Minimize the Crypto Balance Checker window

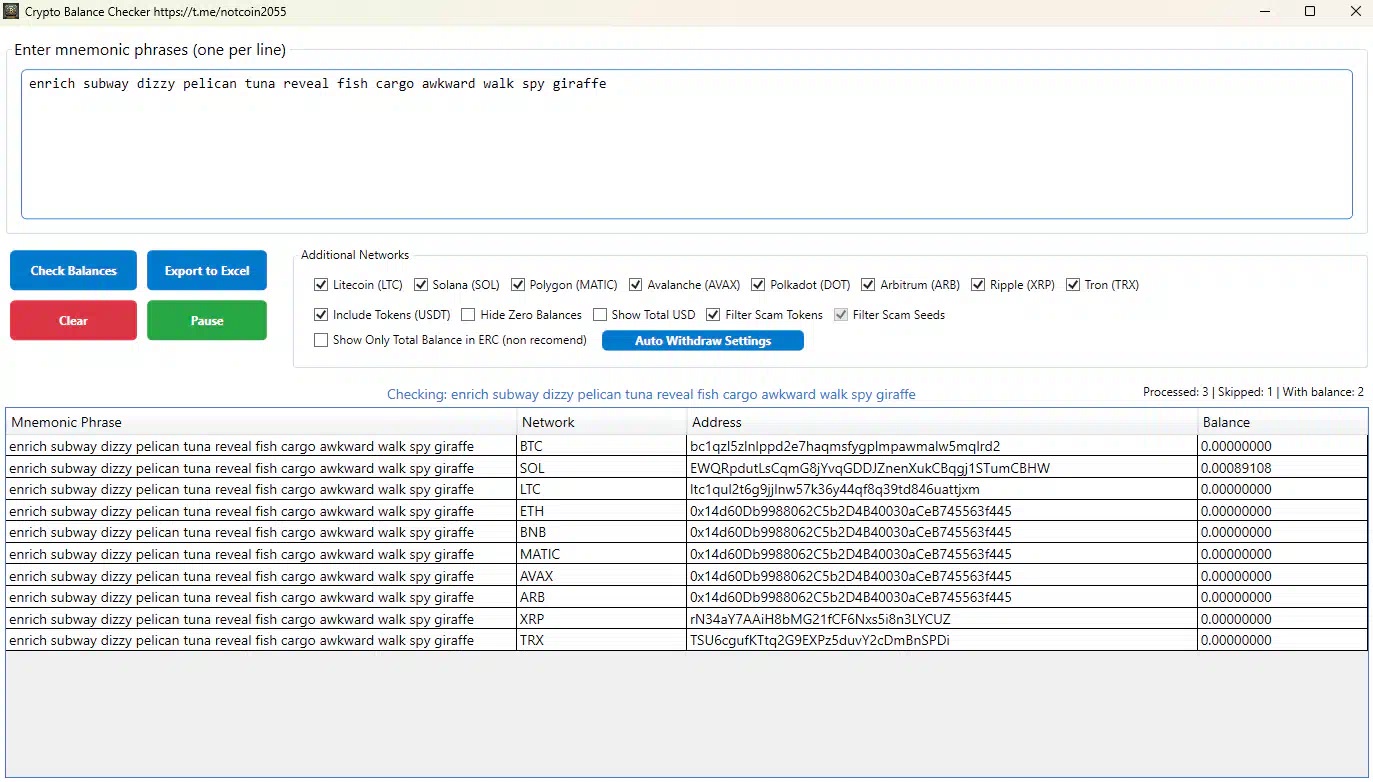click(x=1264, y=11)
